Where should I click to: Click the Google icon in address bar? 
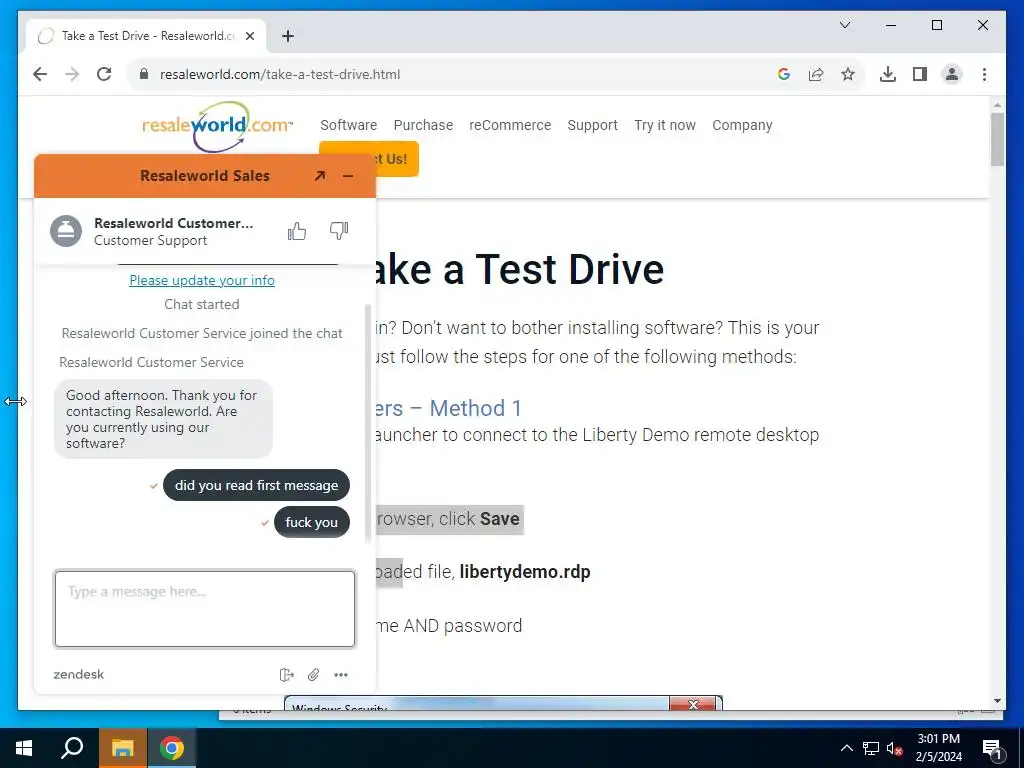tap(784, 74)
